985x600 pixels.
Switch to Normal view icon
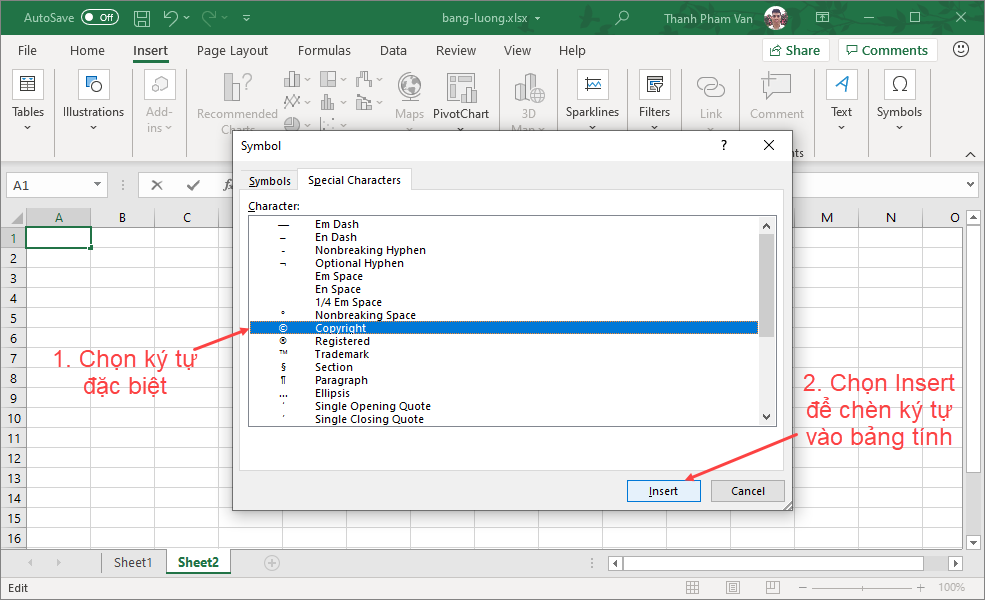point(692,587)
